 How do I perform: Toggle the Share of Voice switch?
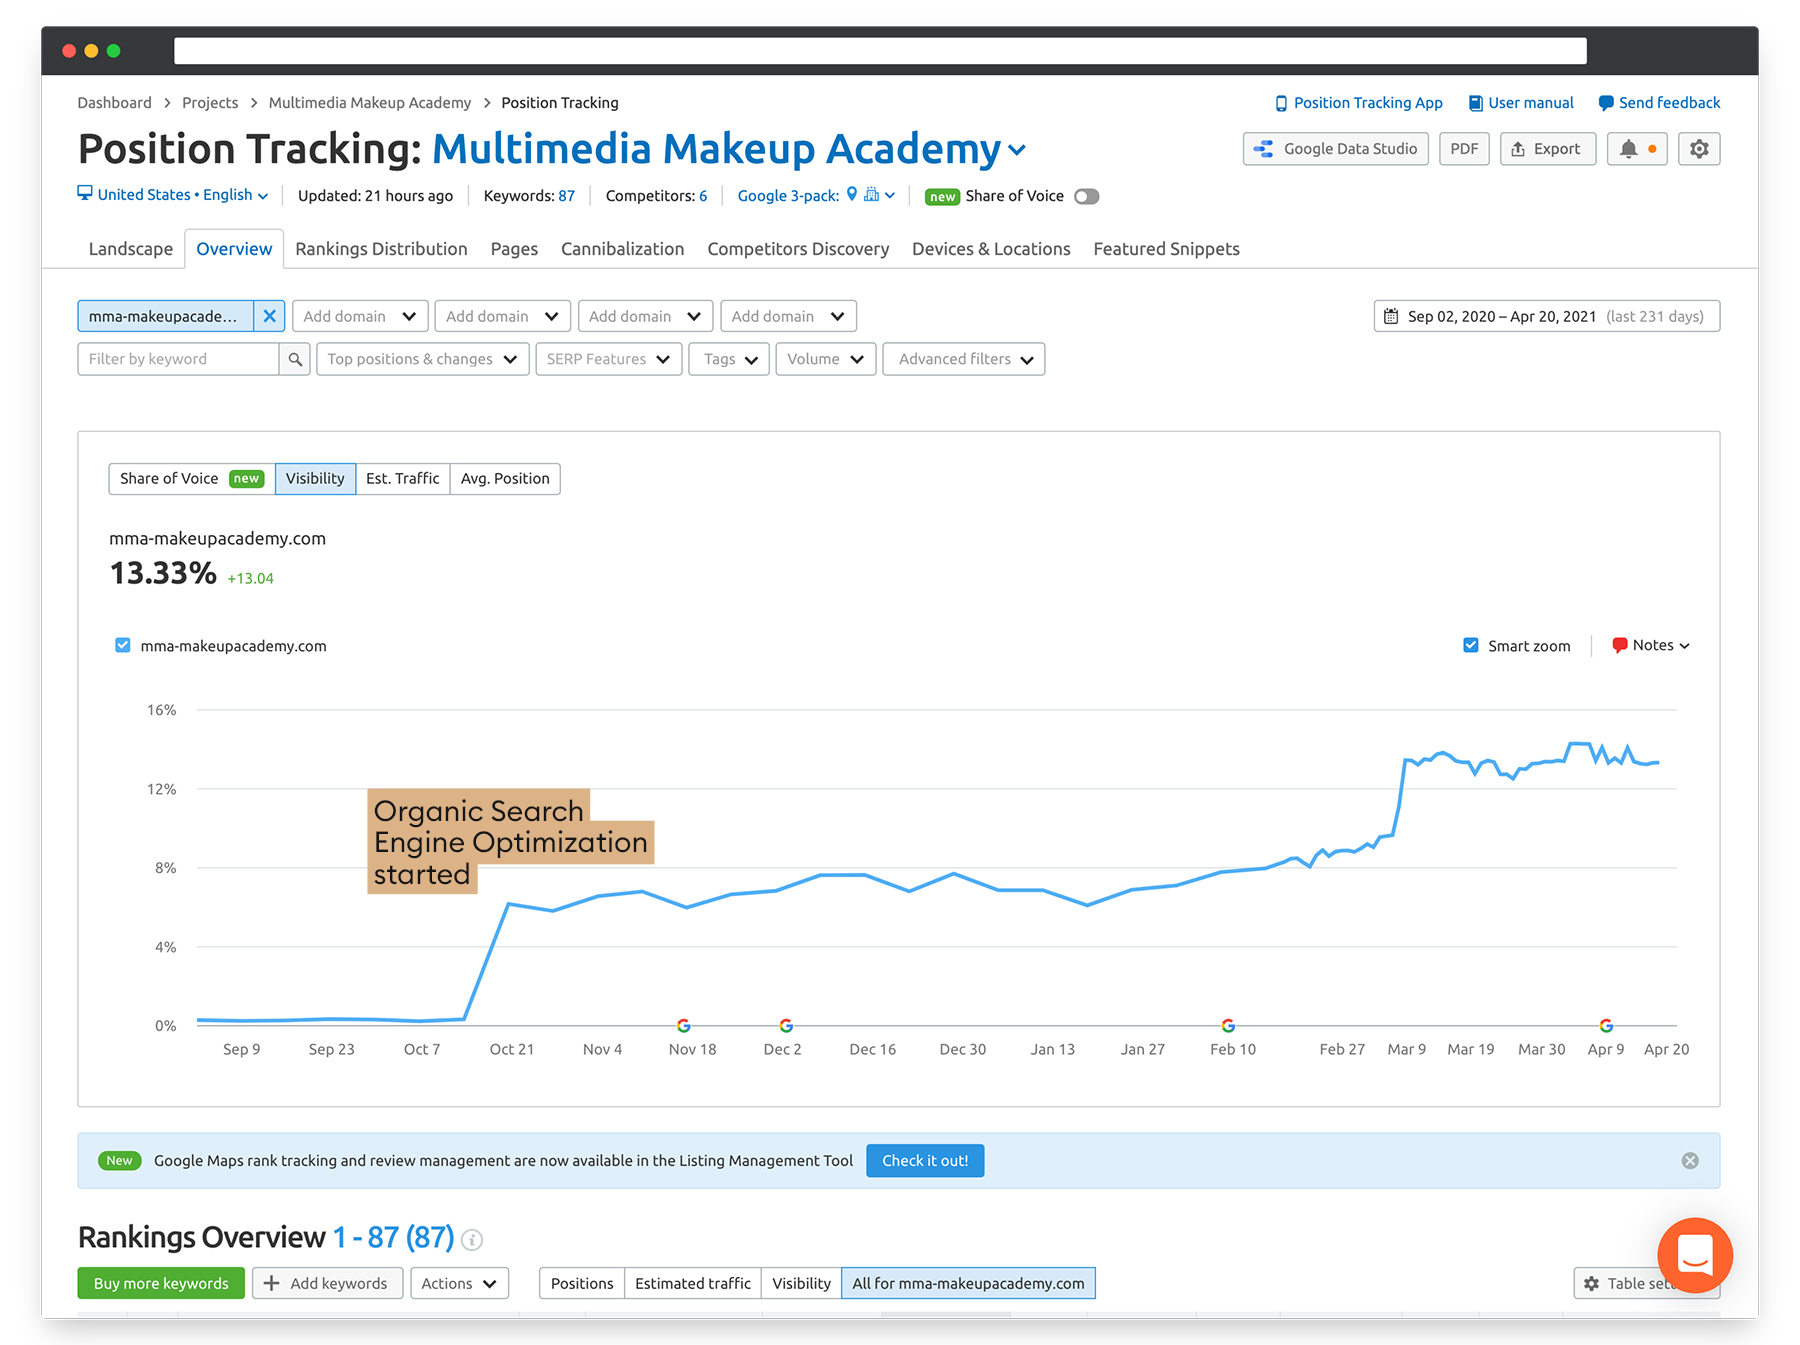click(x=1087, y=196)
